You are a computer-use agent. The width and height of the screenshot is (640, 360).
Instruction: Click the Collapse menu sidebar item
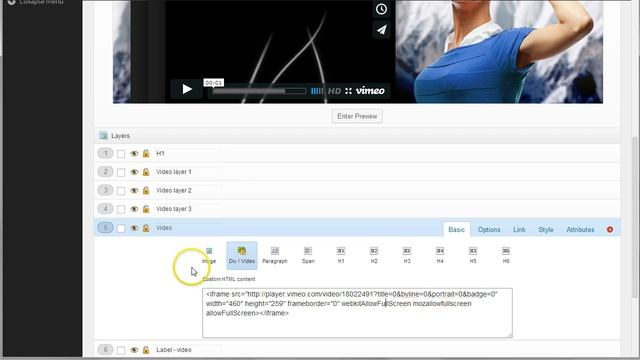pos(37,2)
